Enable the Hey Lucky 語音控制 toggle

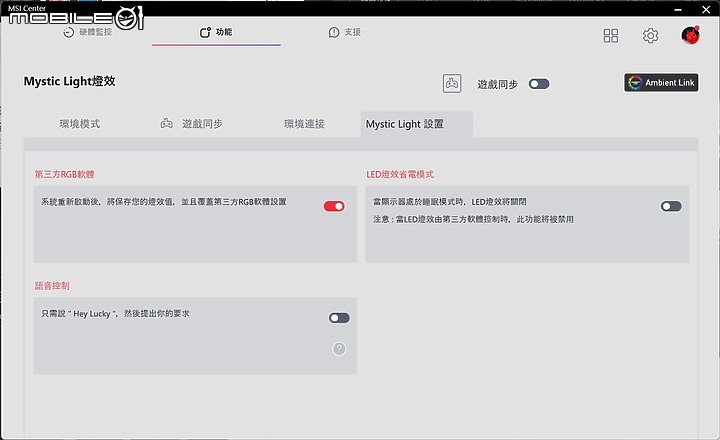tap(339, 318)
